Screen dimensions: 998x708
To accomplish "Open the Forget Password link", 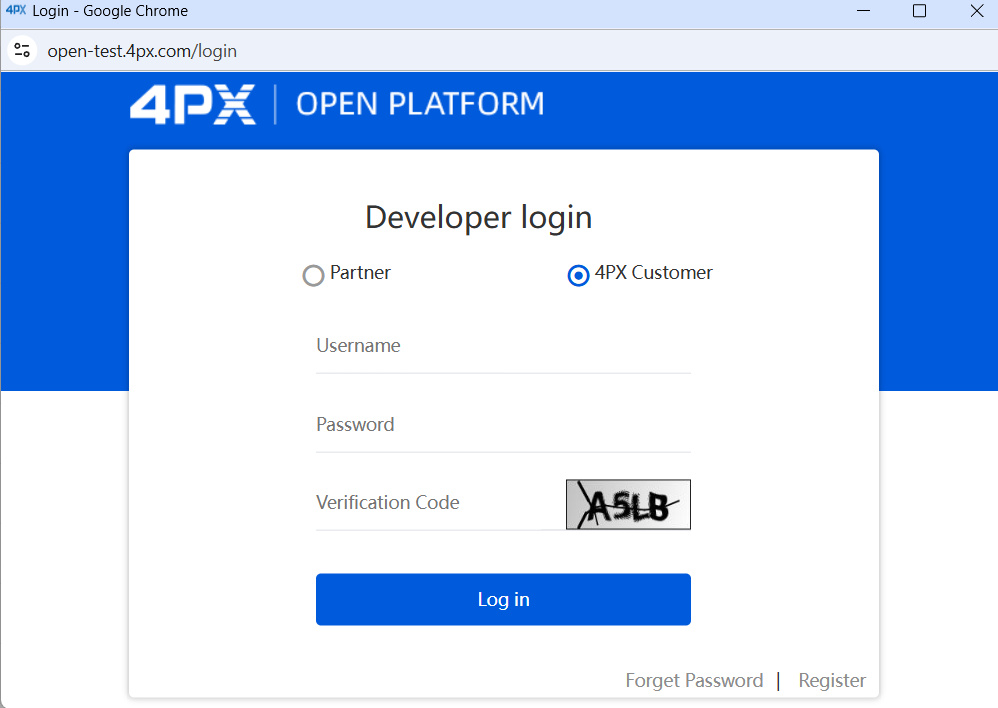I will [x=694, y=680].
